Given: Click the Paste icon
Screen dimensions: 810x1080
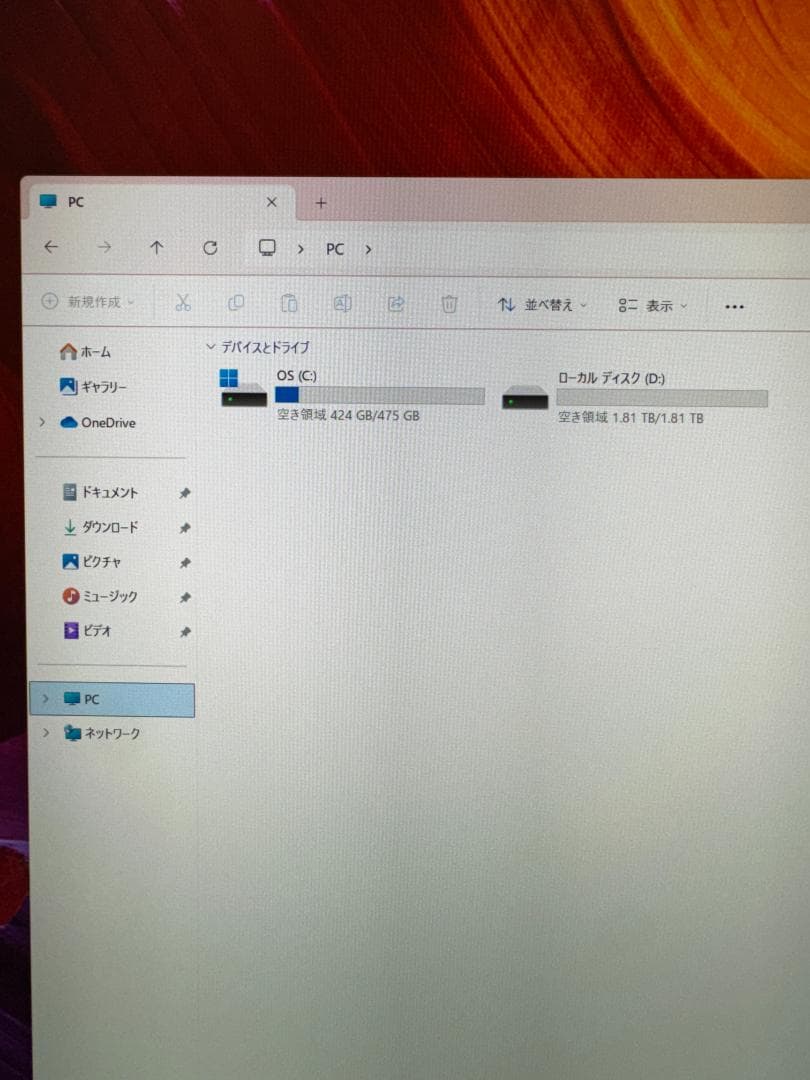Looking at the screenshot, I should [289, 303].
